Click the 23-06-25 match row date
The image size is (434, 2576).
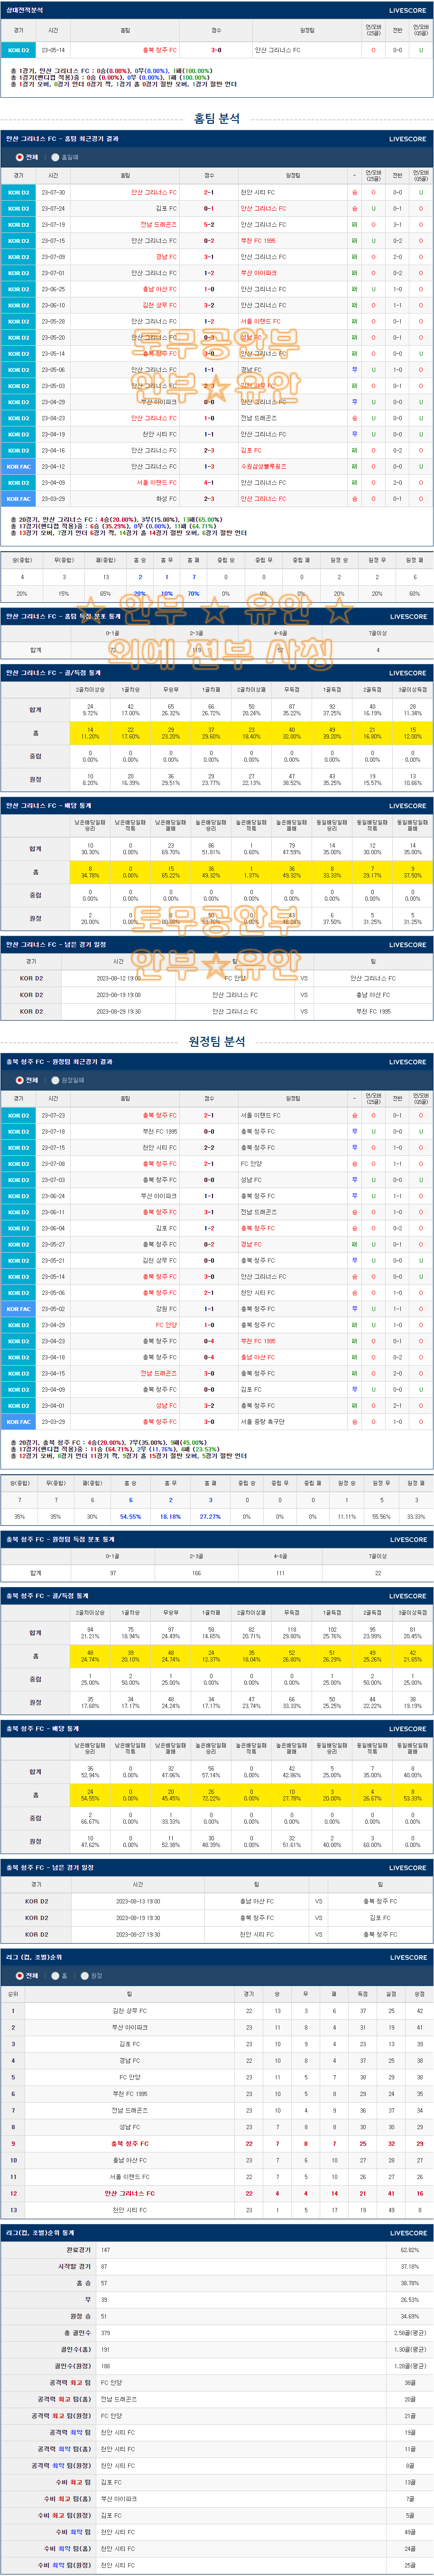click(x=53, y=289)
